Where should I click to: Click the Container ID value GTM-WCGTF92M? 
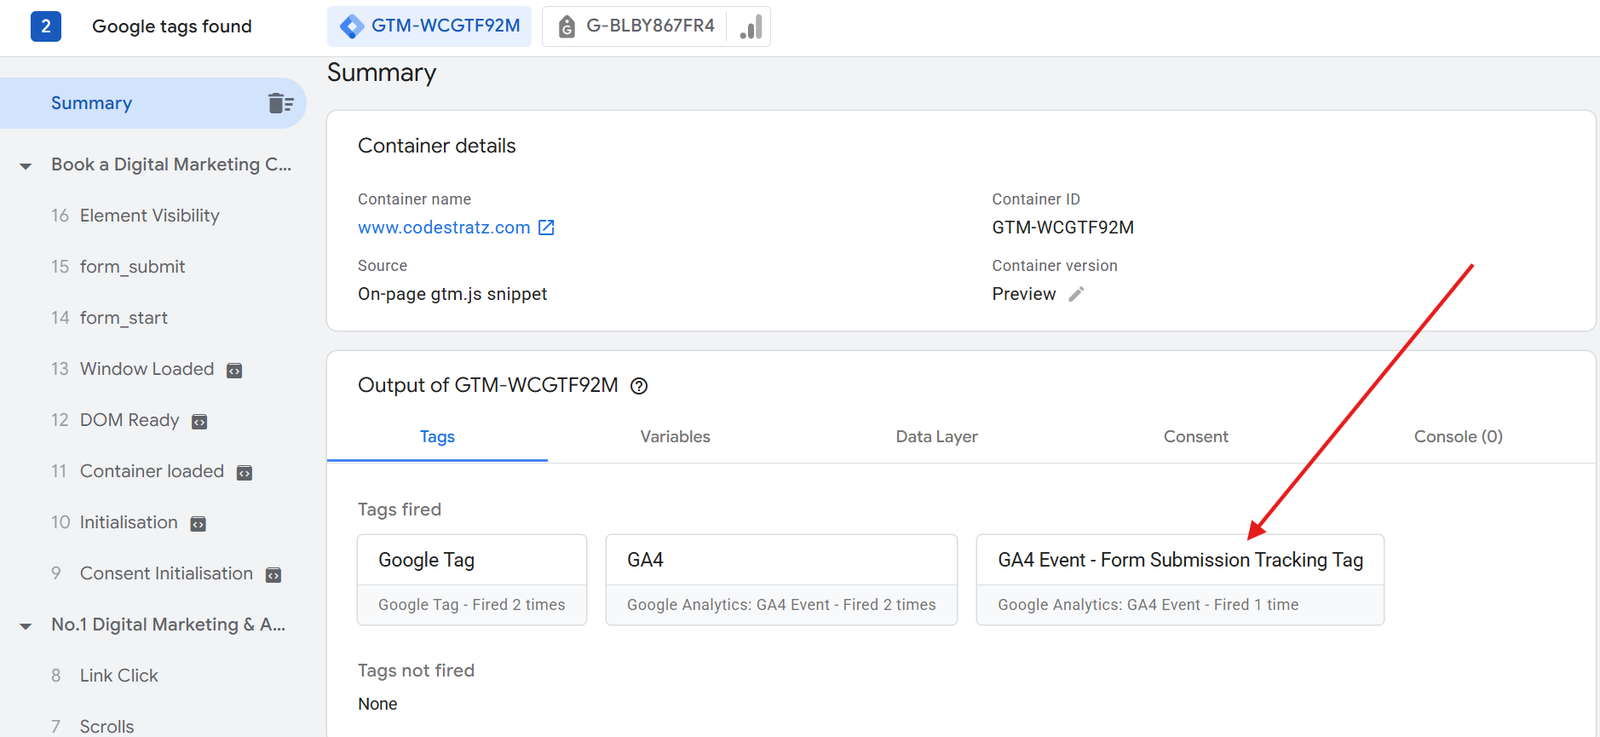click(1063, 227)
